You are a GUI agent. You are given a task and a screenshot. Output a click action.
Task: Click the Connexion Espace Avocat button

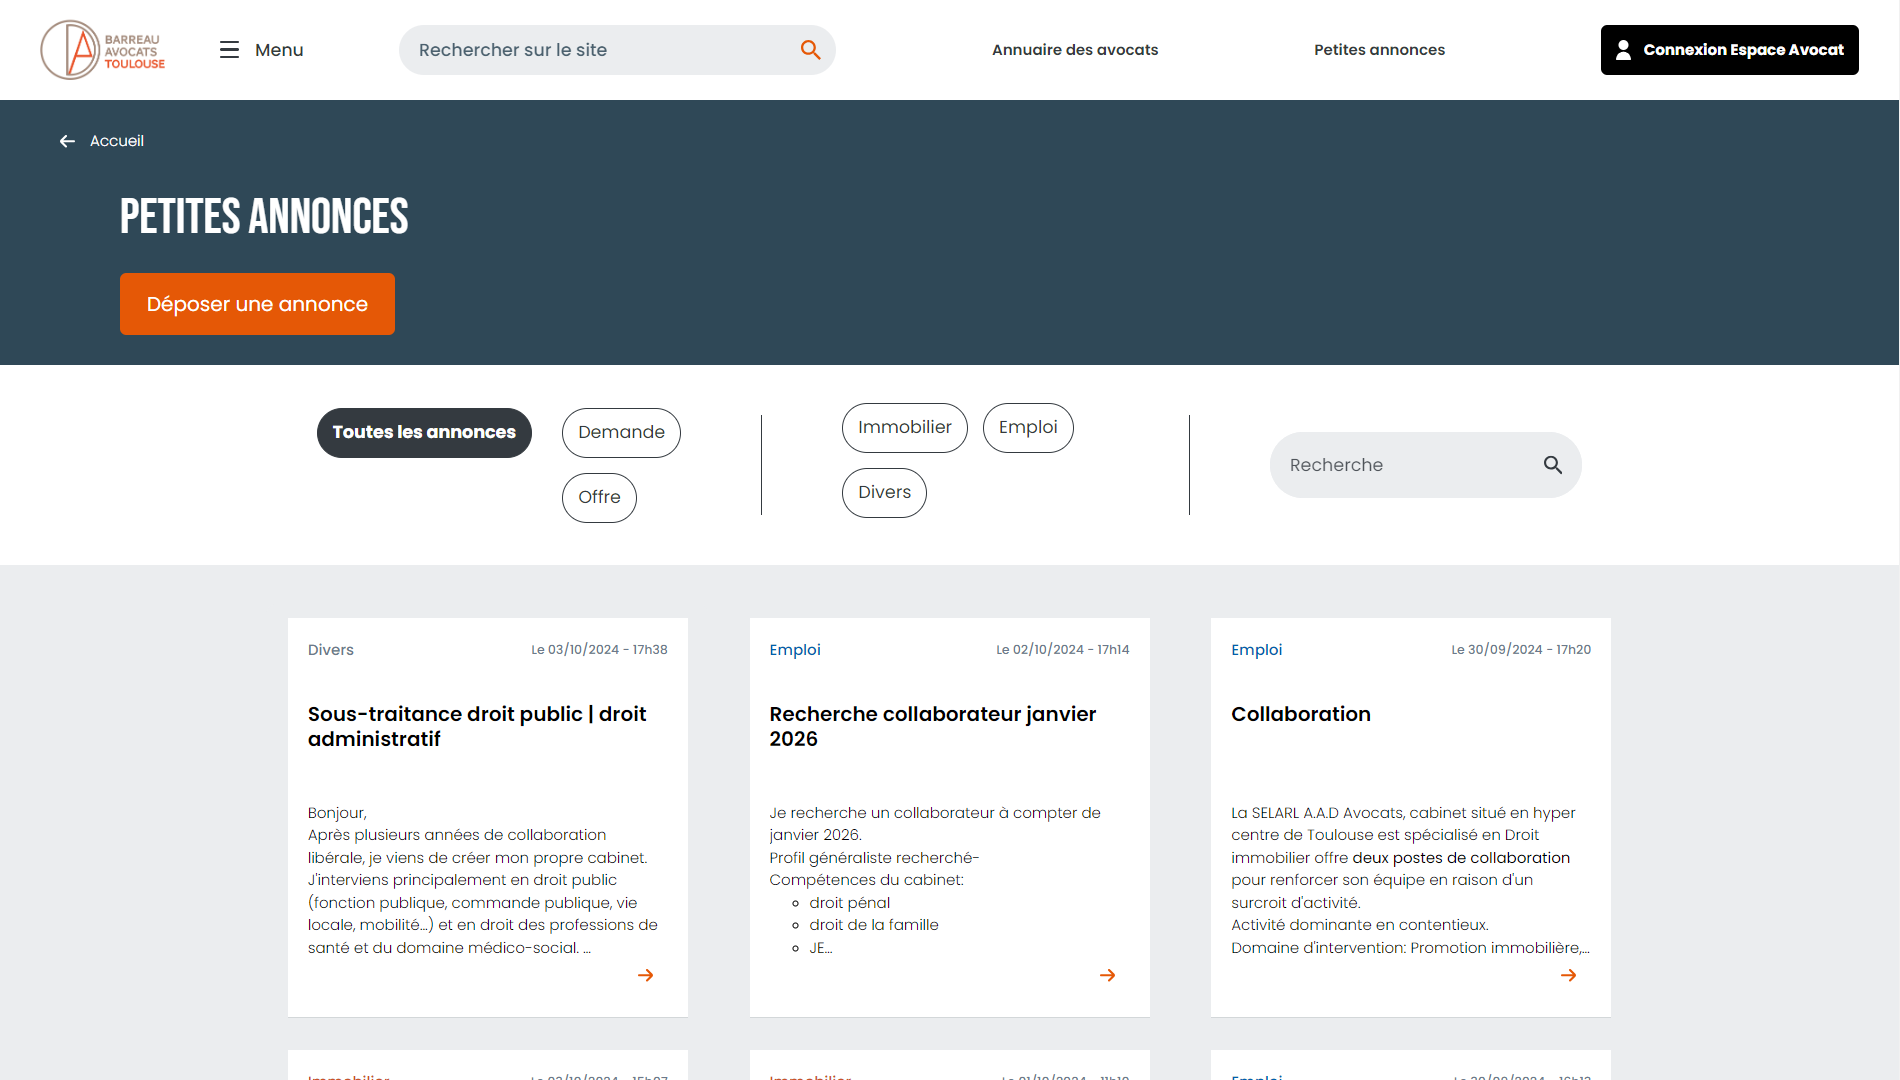point(1729,50)
